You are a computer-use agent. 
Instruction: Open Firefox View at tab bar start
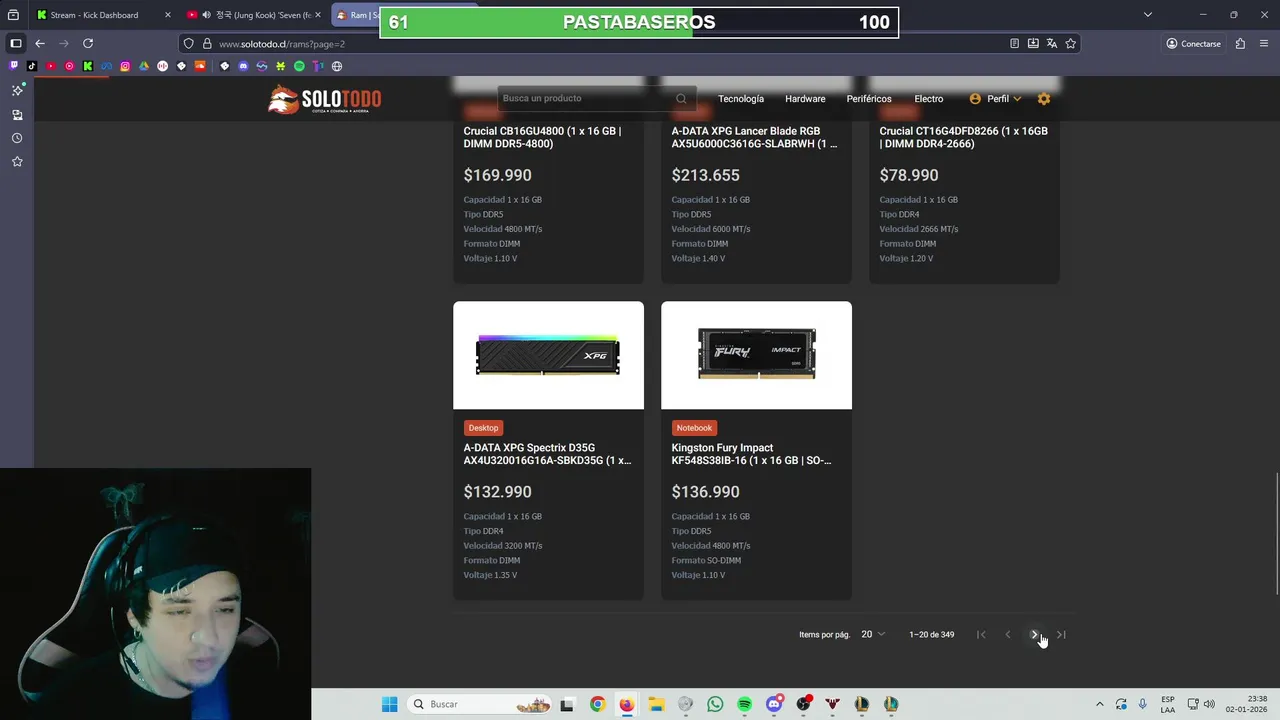click(x=14, y=15)
